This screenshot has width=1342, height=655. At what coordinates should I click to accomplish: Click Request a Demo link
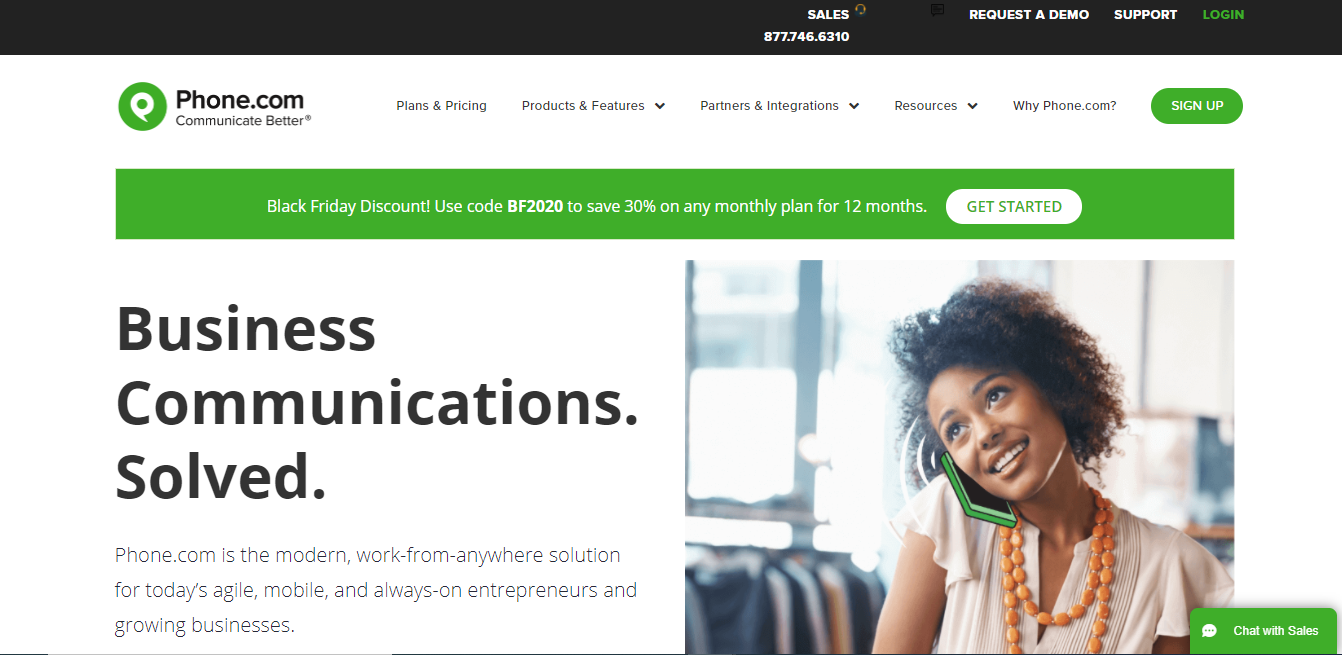[1029, 14]
